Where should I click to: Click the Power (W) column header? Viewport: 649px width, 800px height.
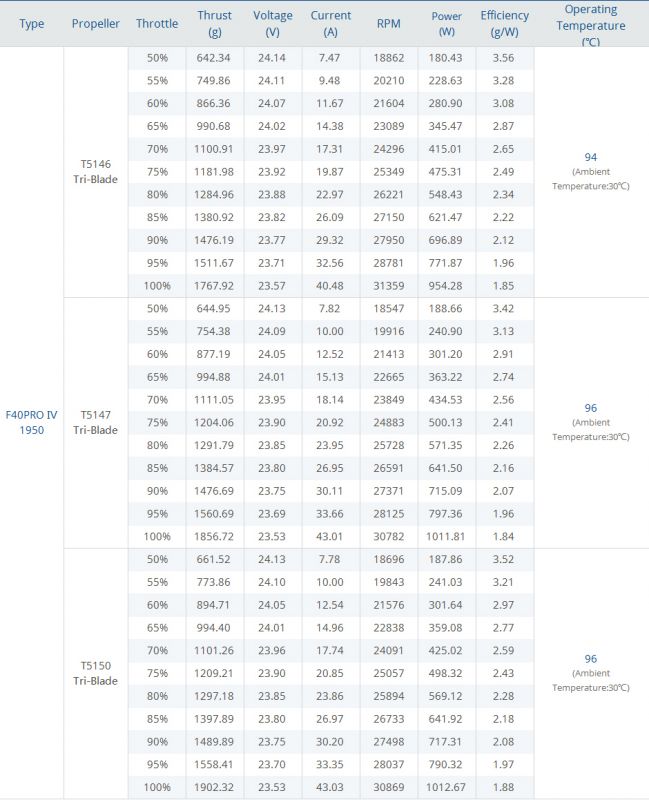(x=447, y=23)
